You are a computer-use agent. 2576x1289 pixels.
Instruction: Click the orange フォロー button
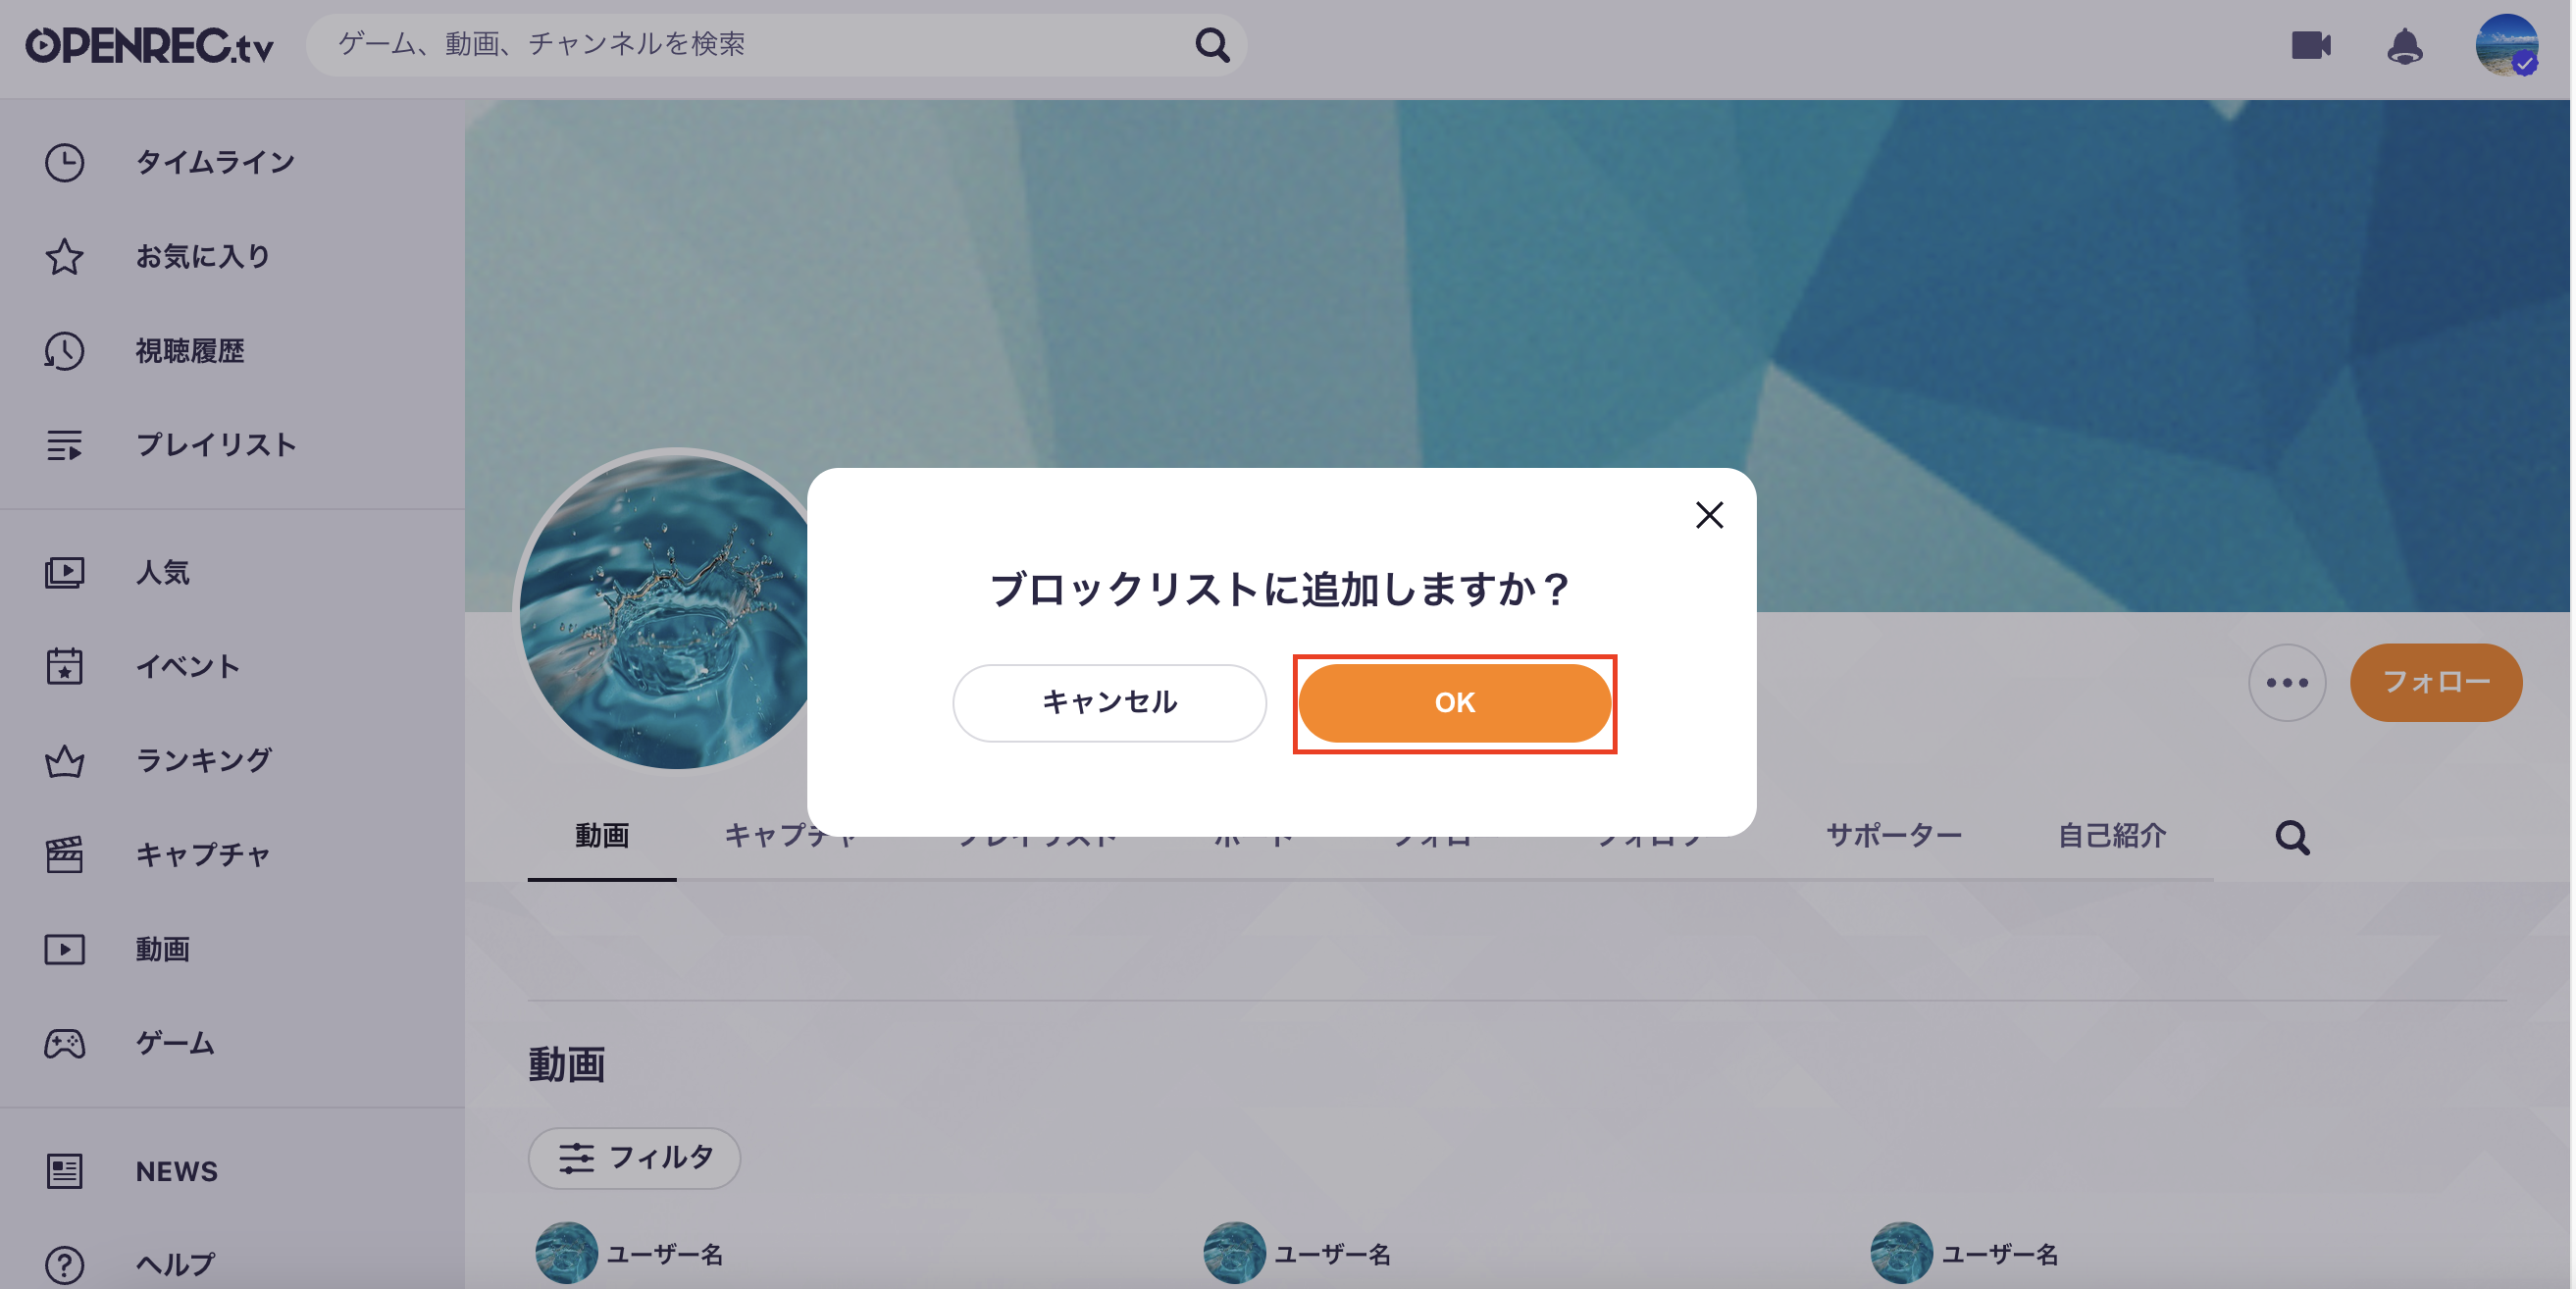pyautogui.click(x=2436, y=682)
